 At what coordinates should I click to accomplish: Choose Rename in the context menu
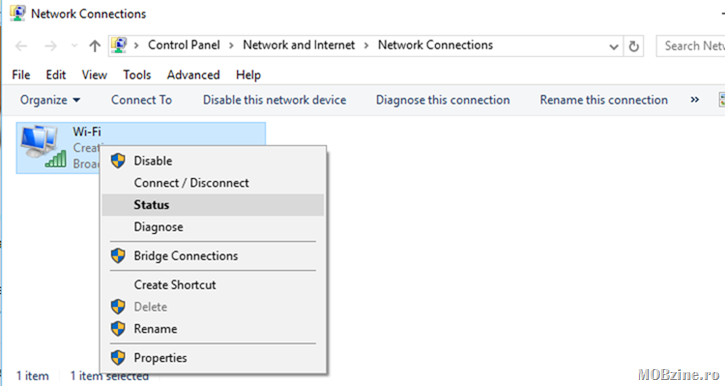(x=213, y=329)
